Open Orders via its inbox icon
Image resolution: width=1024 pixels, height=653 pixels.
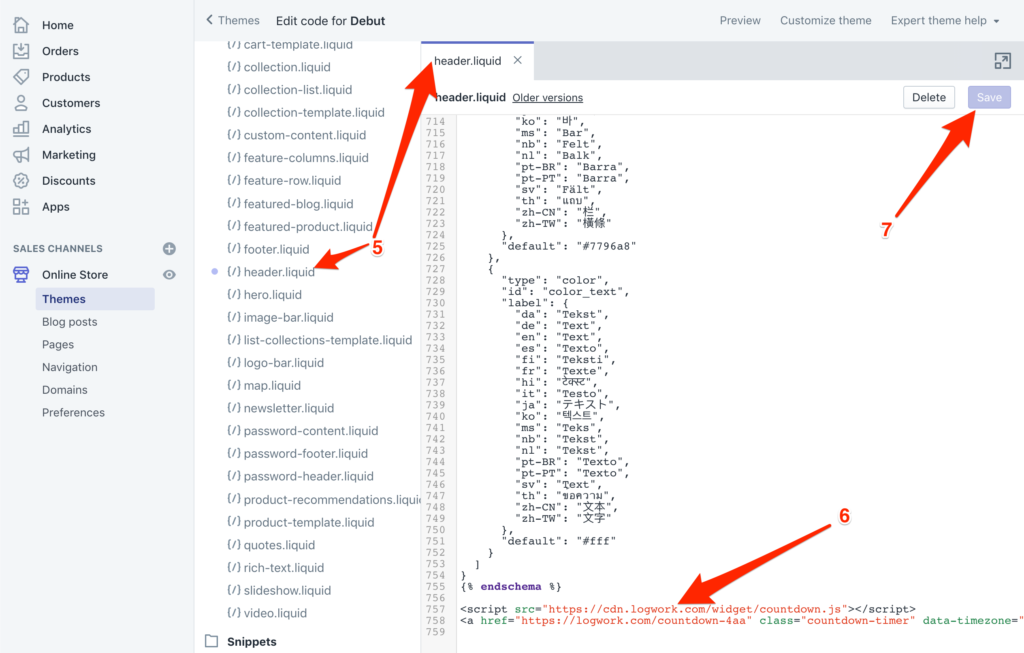[21, 51]
